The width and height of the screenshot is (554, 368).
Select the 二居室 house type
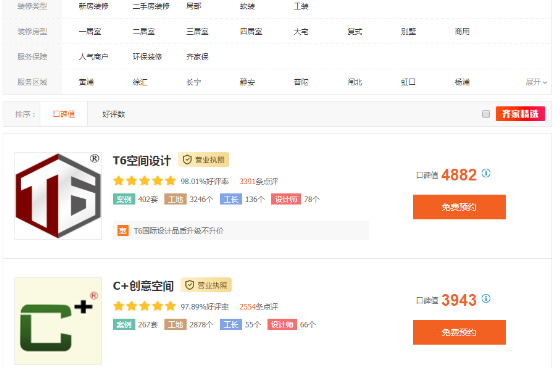143,31
